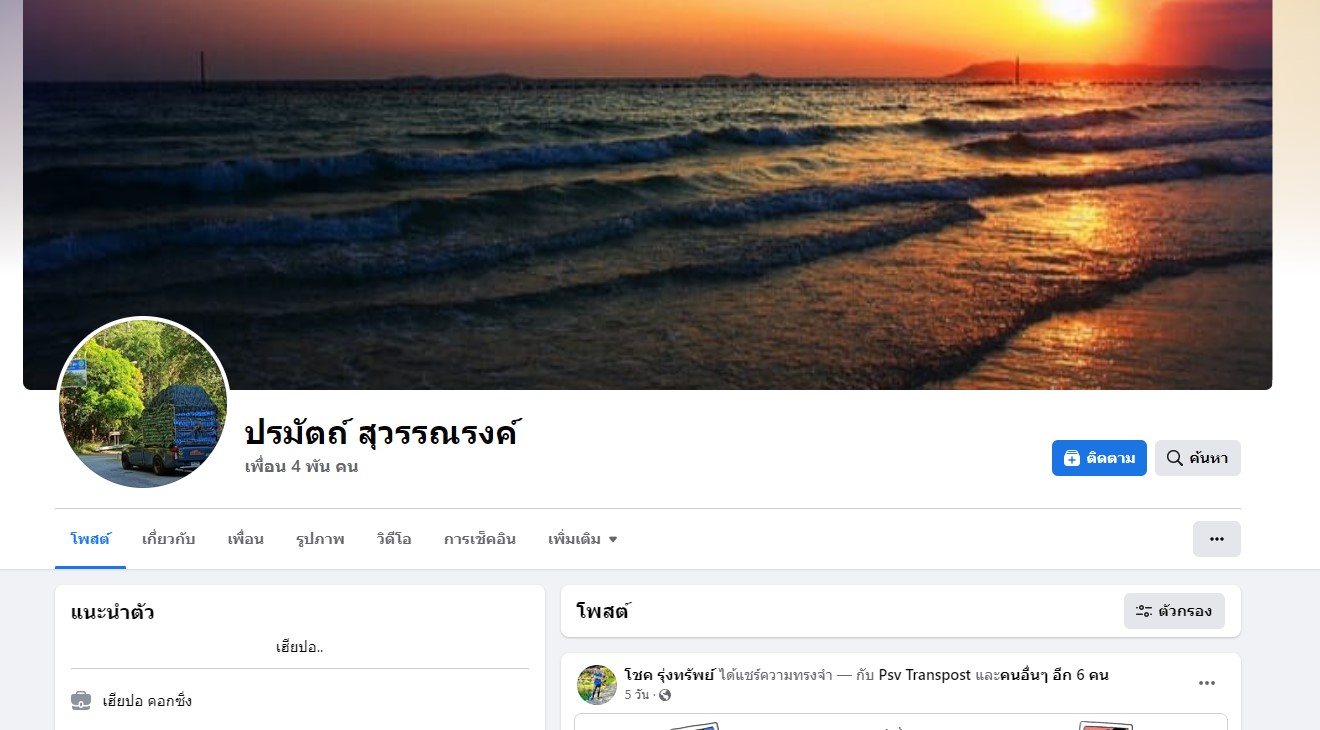Open the three-dot menu on the post
1320x730 pixels.
(x=1207, y=683)
